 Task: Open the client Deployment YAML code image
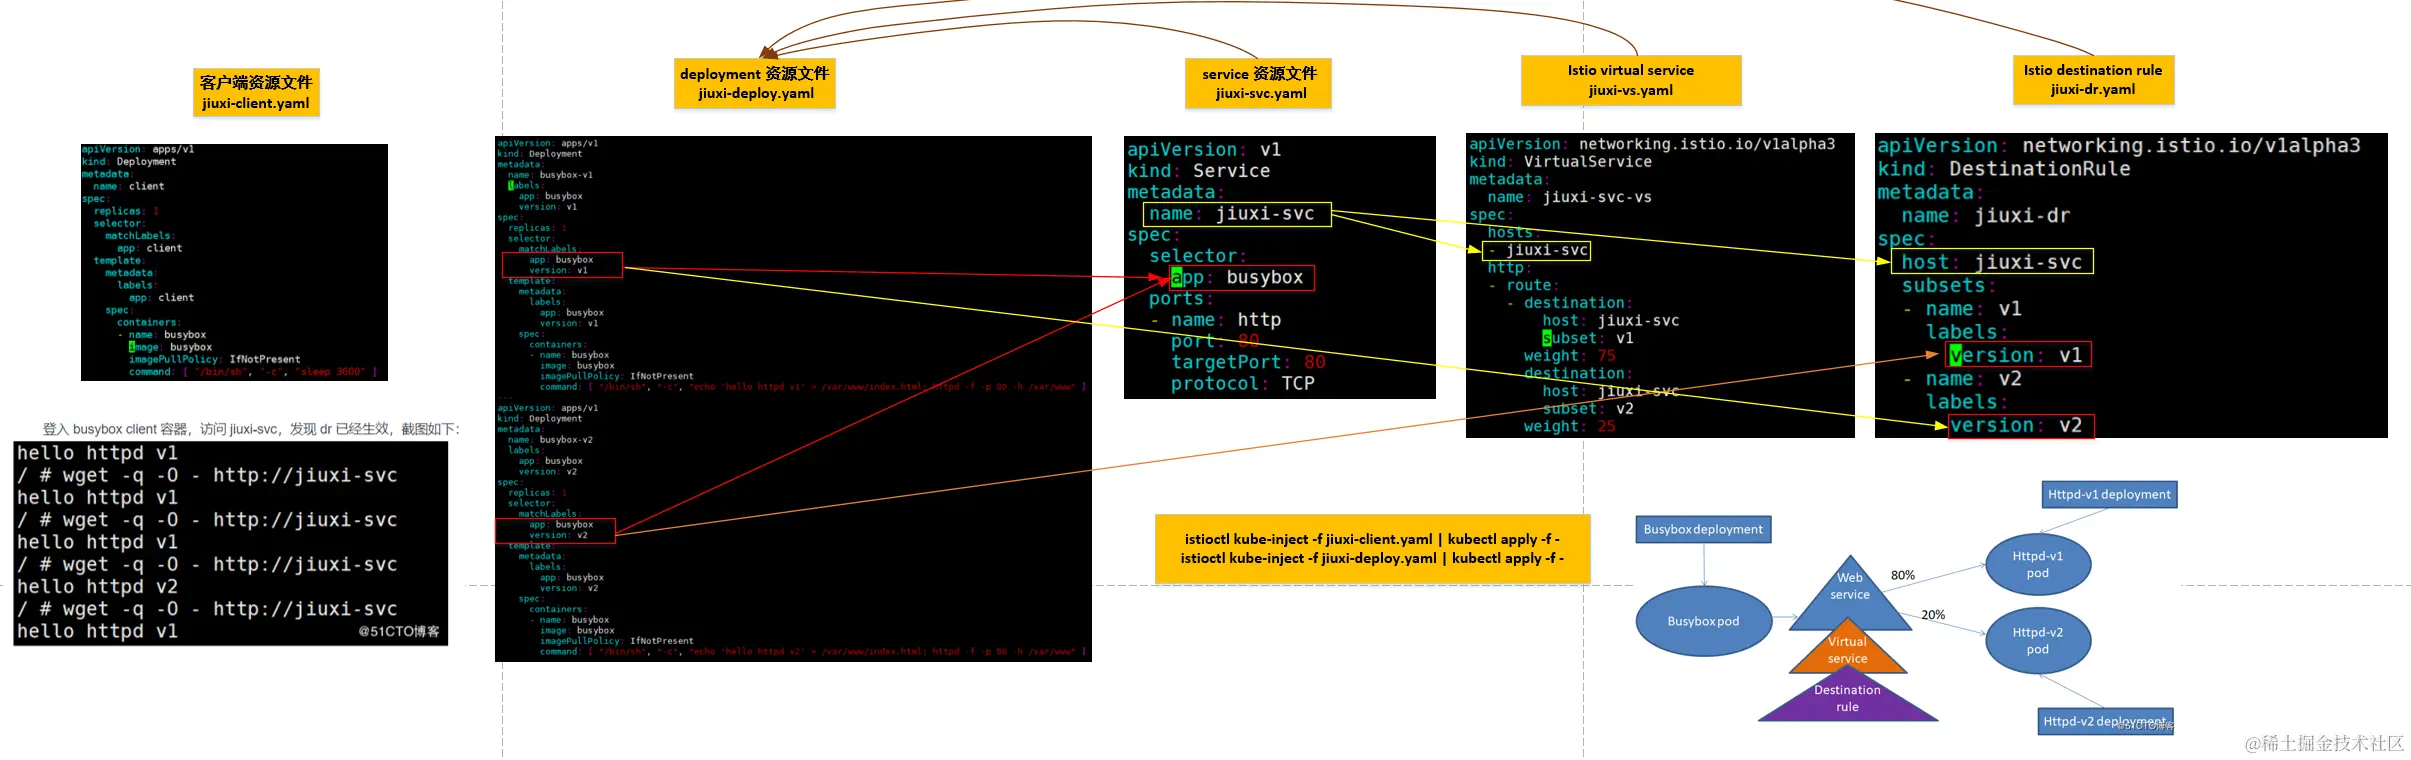coord(234,262)
